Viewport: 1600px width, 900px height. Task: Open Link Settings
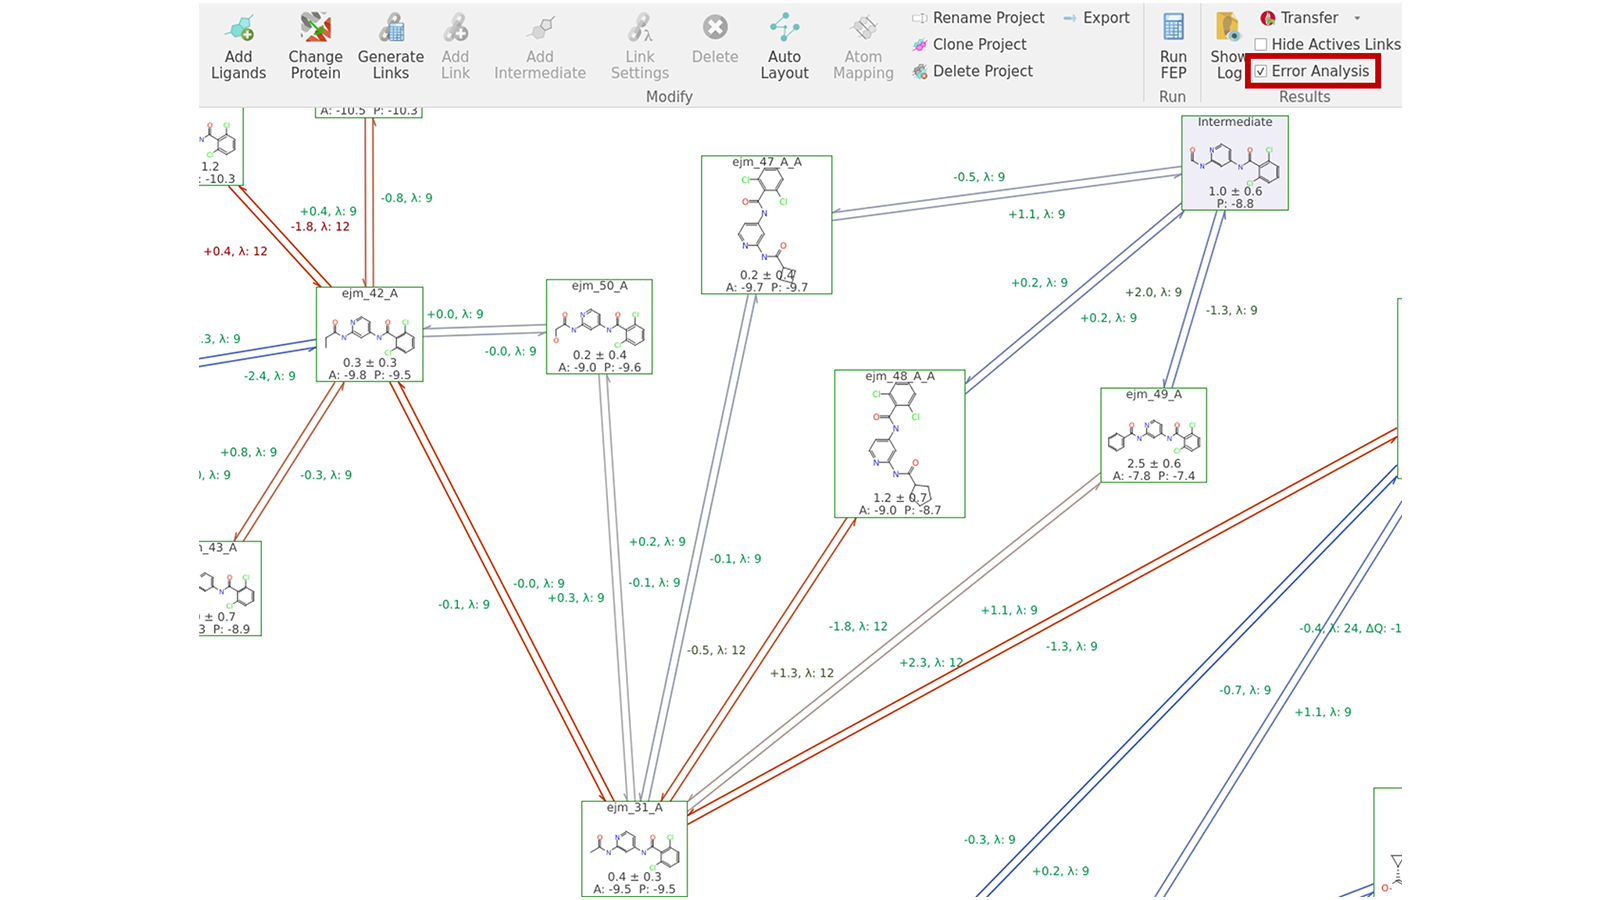[640, 47]
